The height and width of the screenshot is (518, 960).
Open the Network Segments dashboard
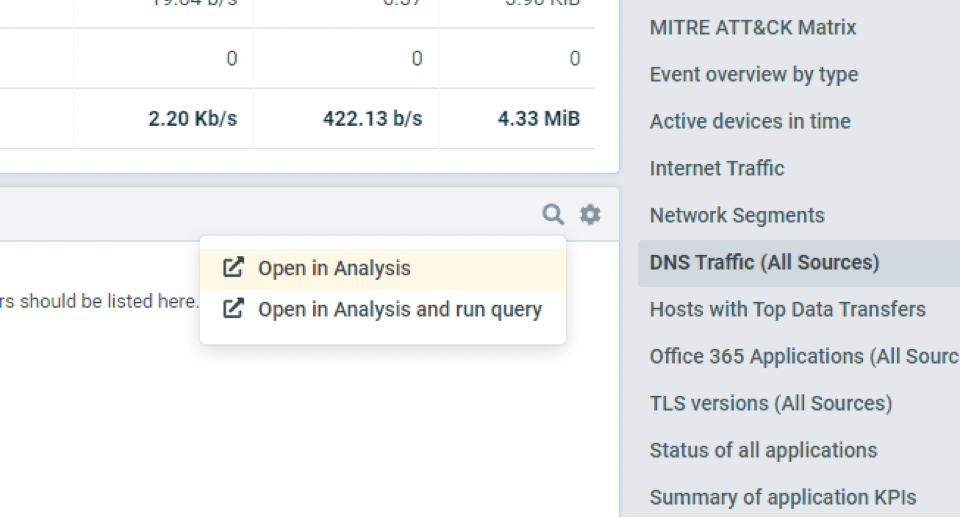pyautogui.click(x=736, y=215)
